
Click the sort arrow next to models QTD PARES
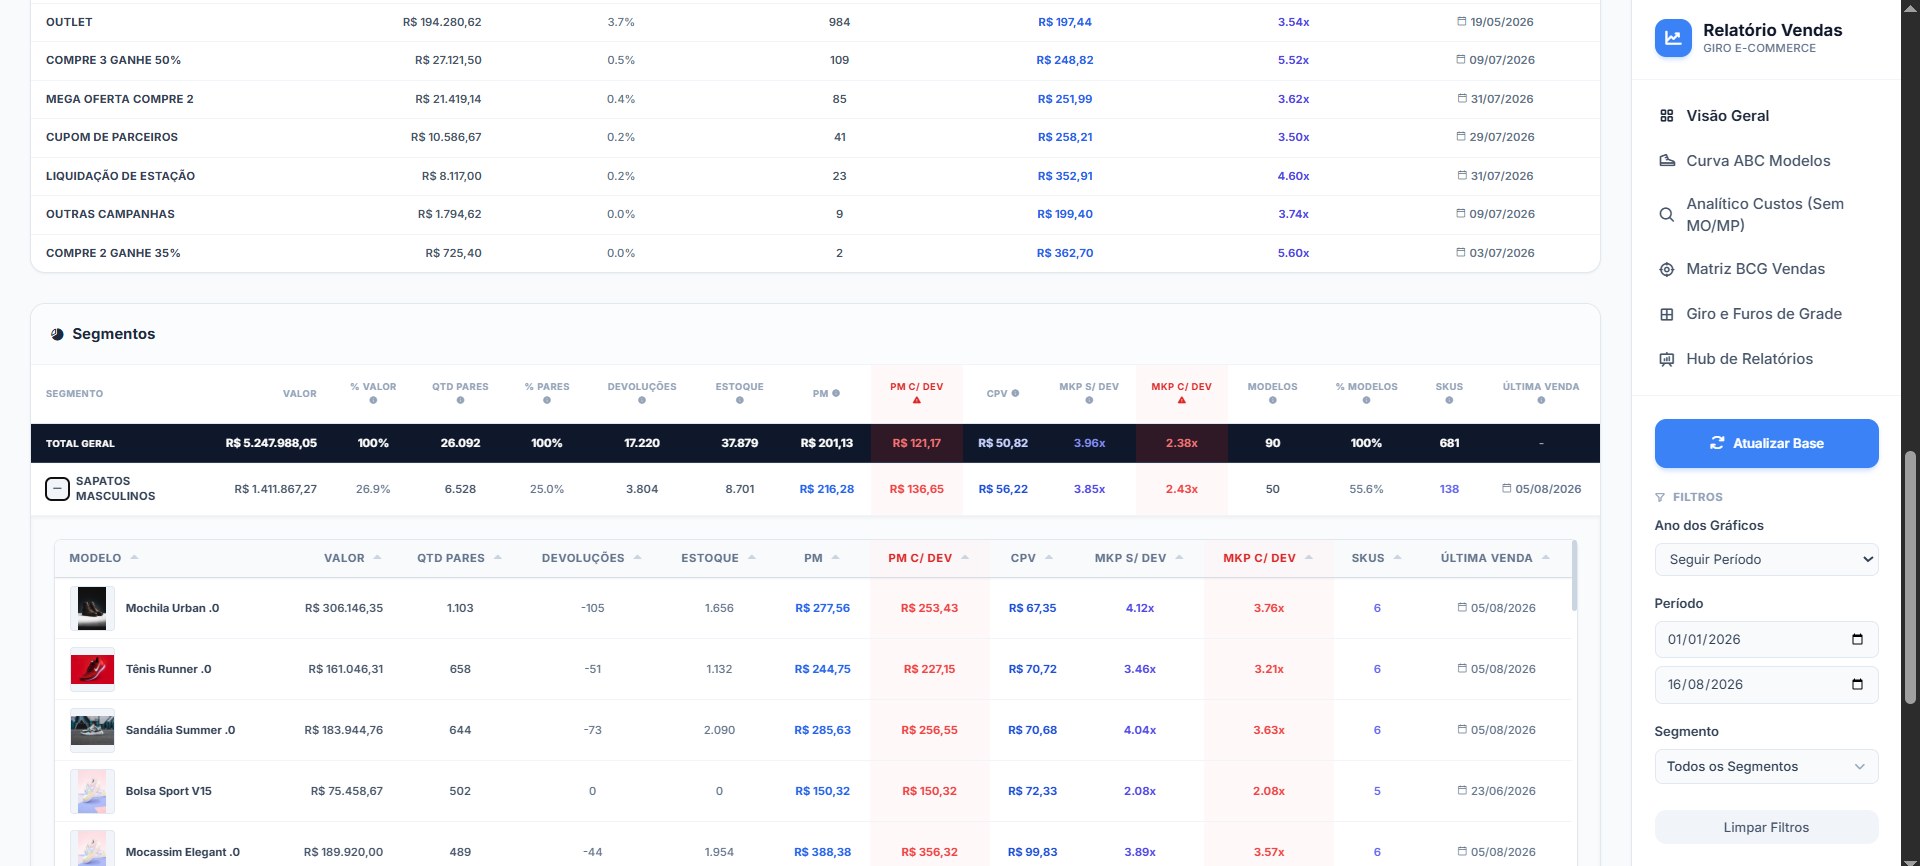point(498,558)
